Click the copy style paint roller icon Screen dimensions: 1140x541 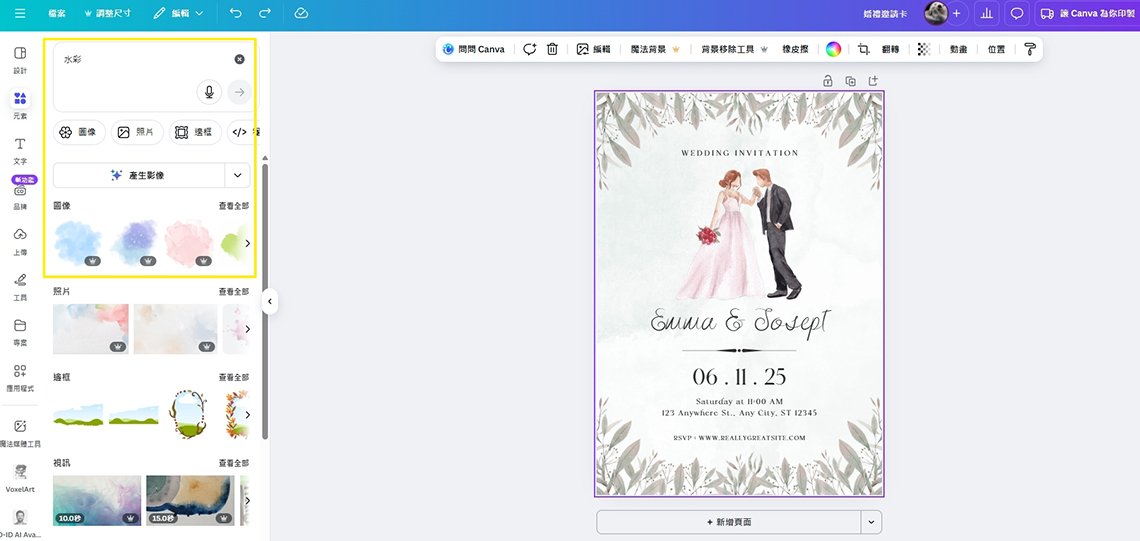[1029, 49]
